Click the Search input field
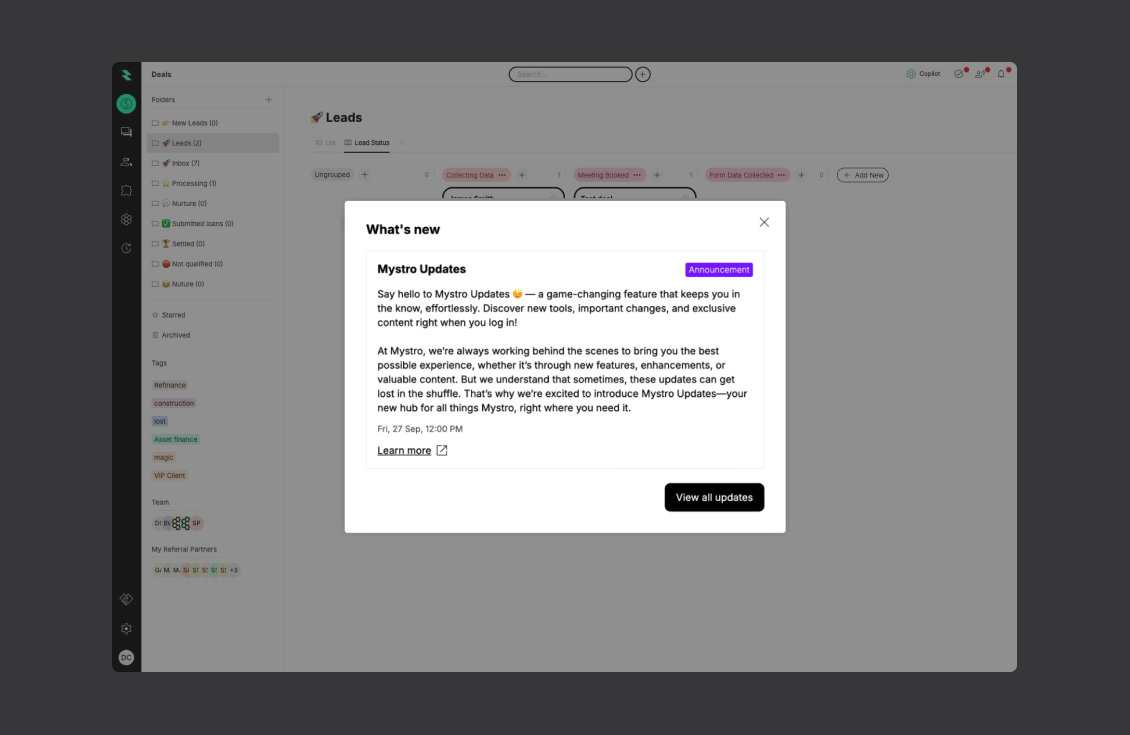The height and width of the screenshot is (735, 1130). pyautogui.click(x=570, y=74)
